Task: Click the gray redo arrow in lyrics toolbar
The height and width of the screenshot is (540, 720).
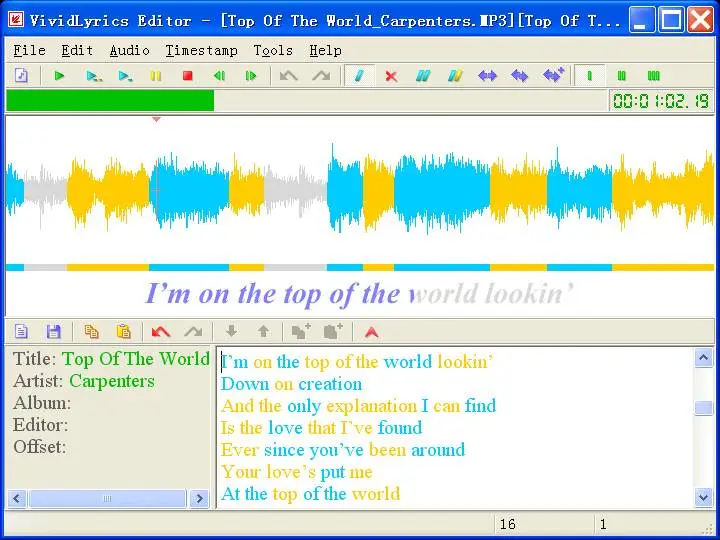Action: [193, 332]
